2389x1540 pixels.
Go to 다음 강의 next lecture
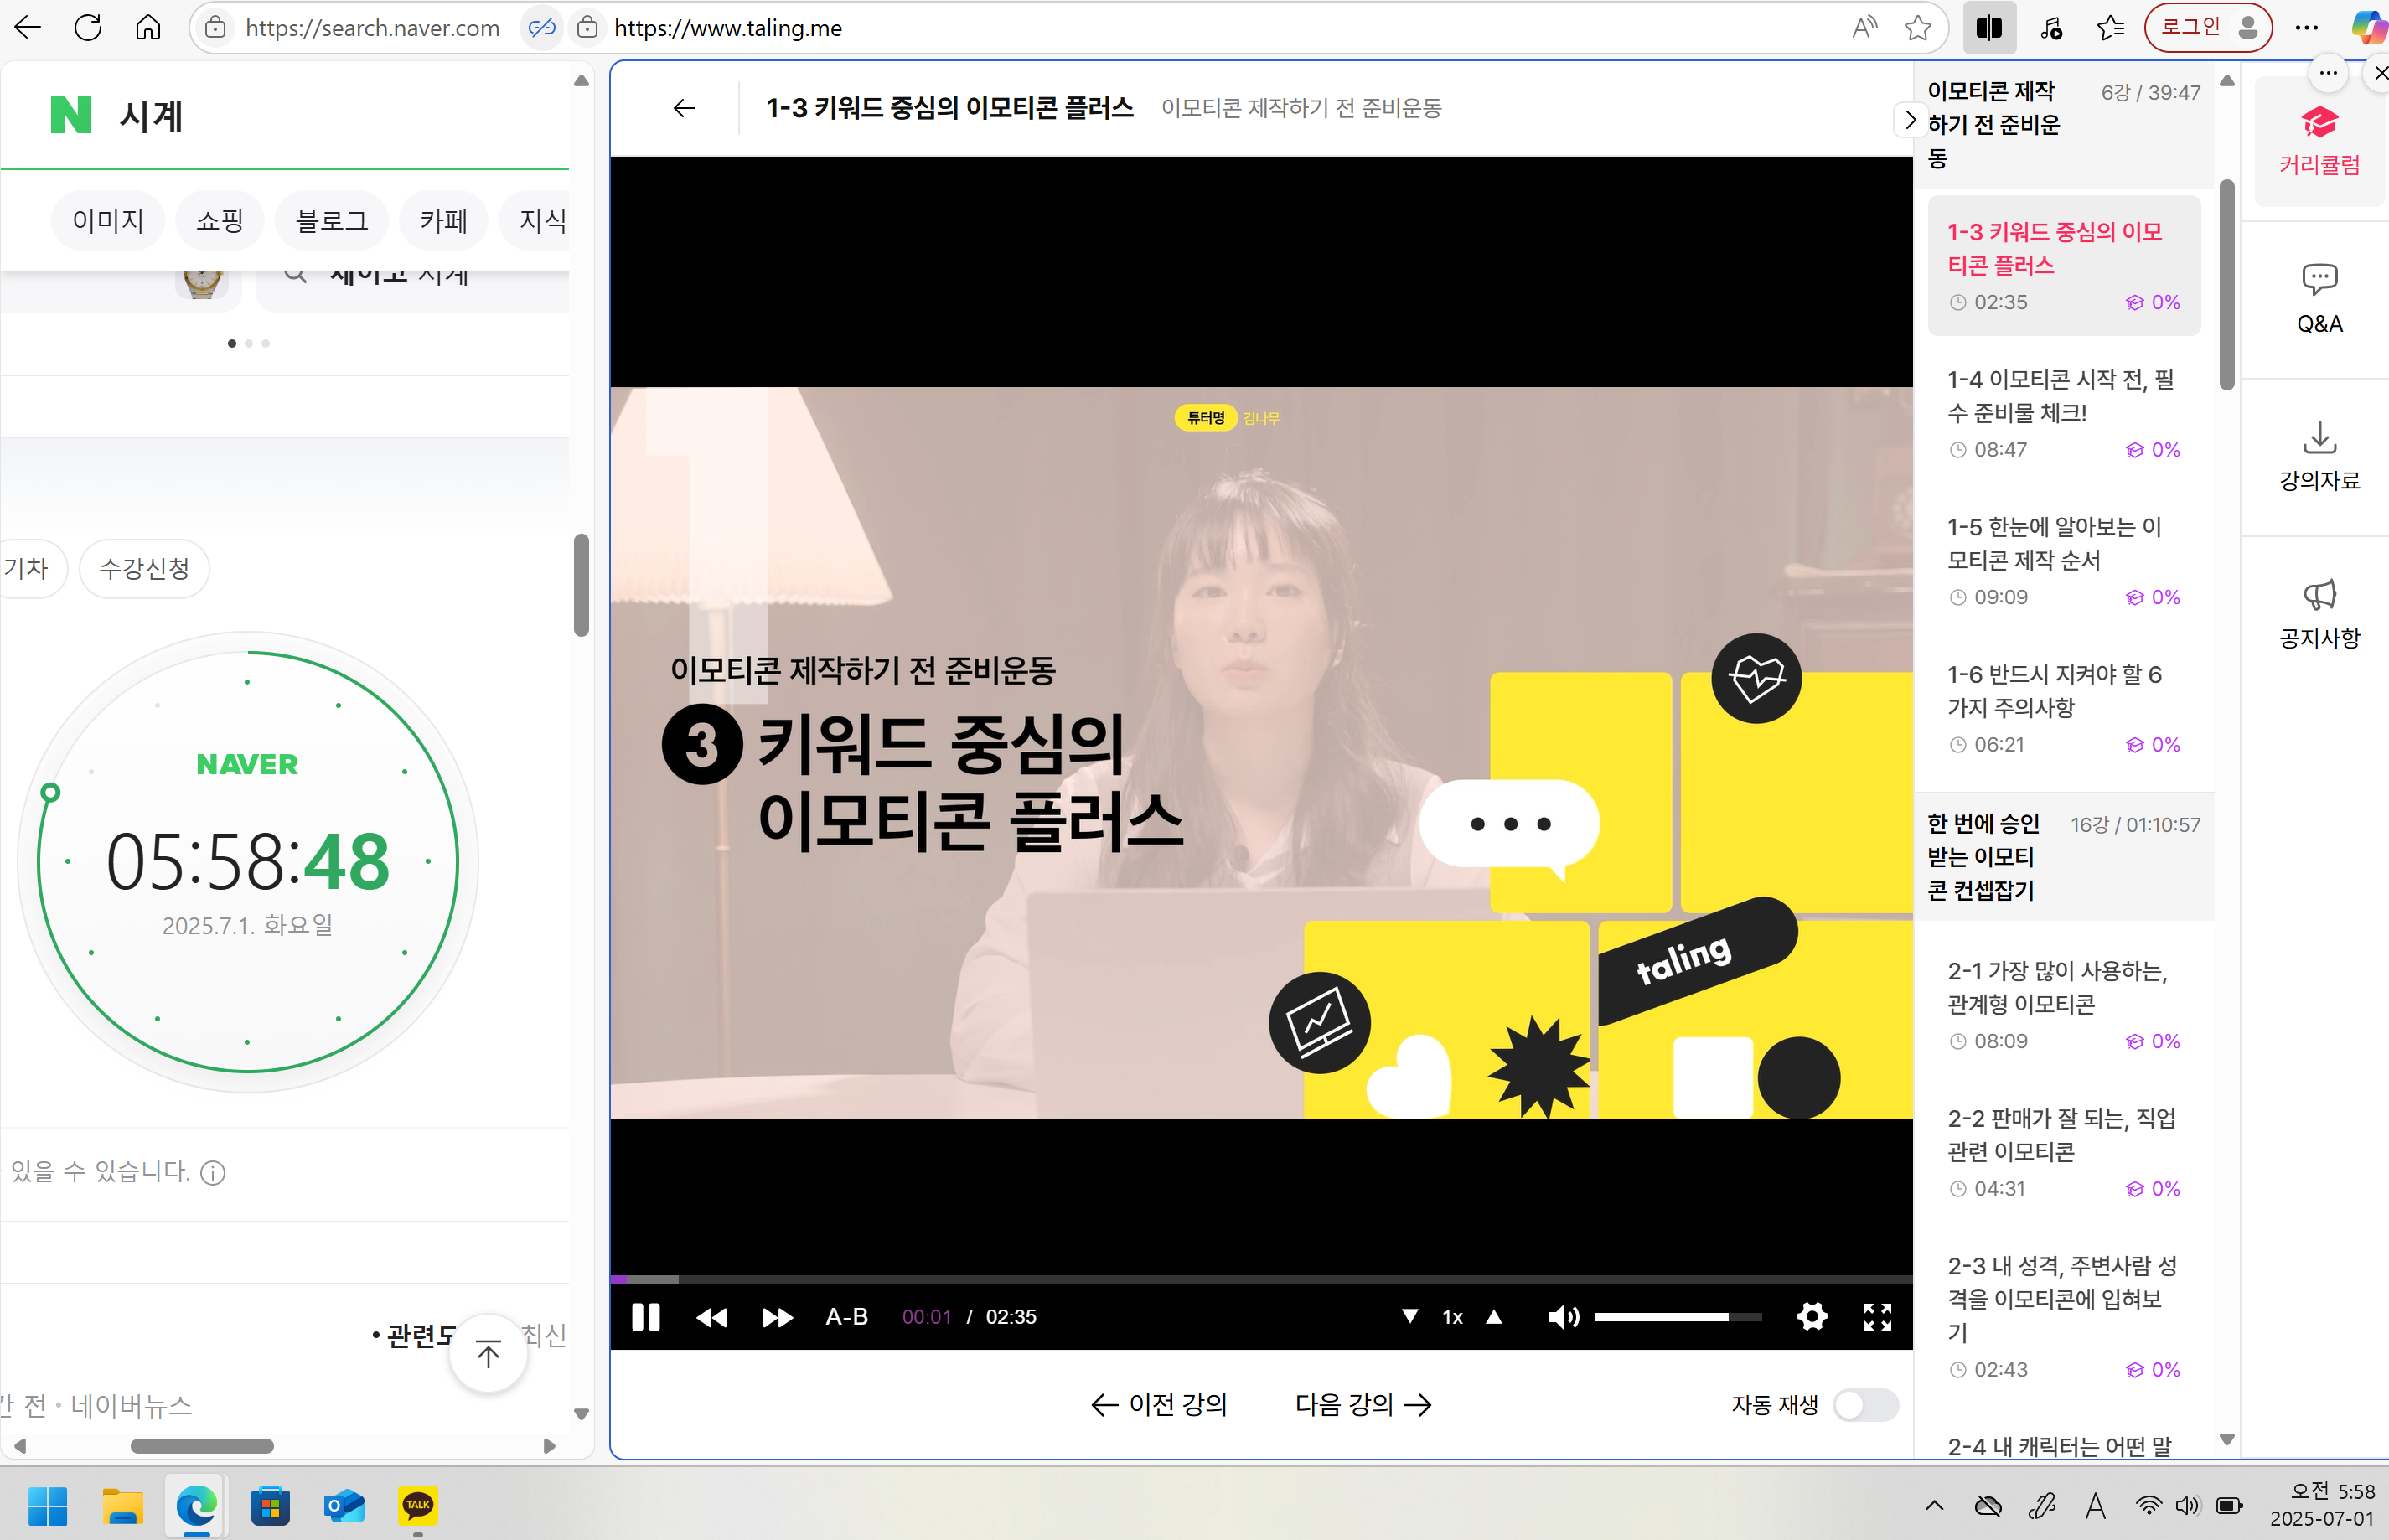[x=1362, y=1404]
